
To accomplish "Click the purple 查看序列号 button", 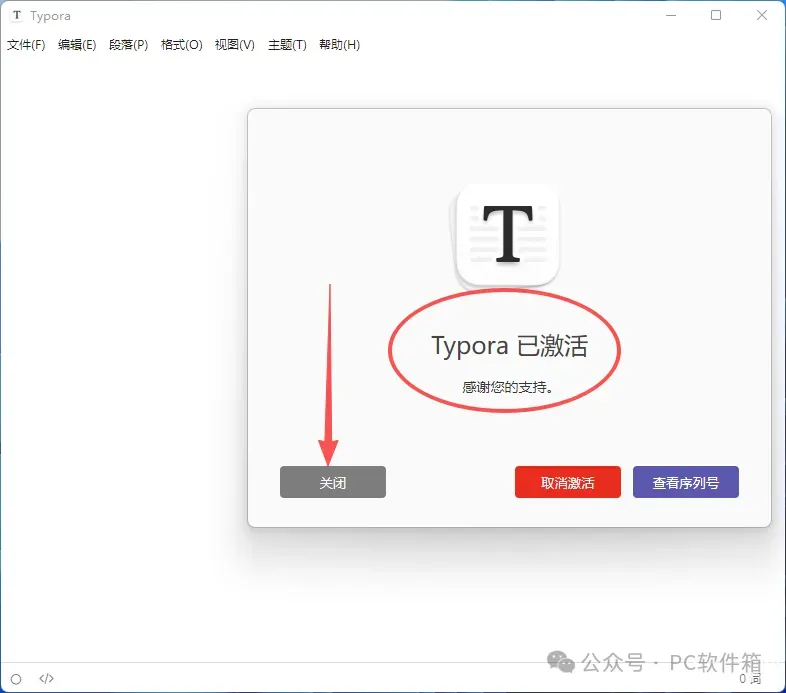I will click(686, 482).
